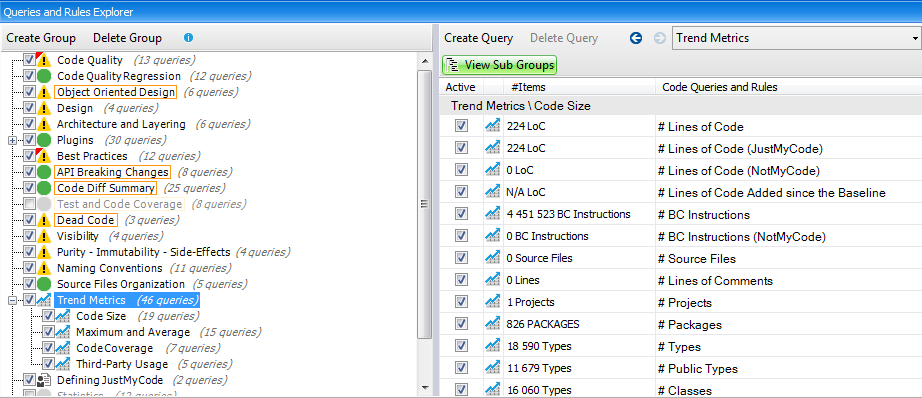
Task: Click the Create Query button
Action: click(479, 38)
